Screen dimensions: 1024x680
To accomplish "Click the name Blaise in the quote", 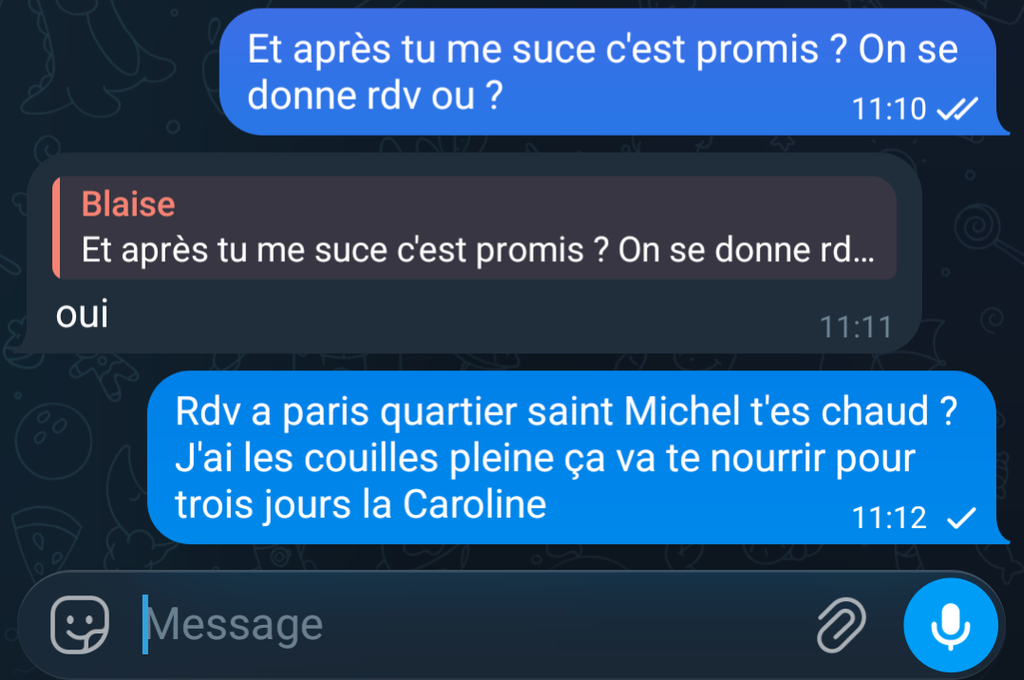I will pos(129,204).
